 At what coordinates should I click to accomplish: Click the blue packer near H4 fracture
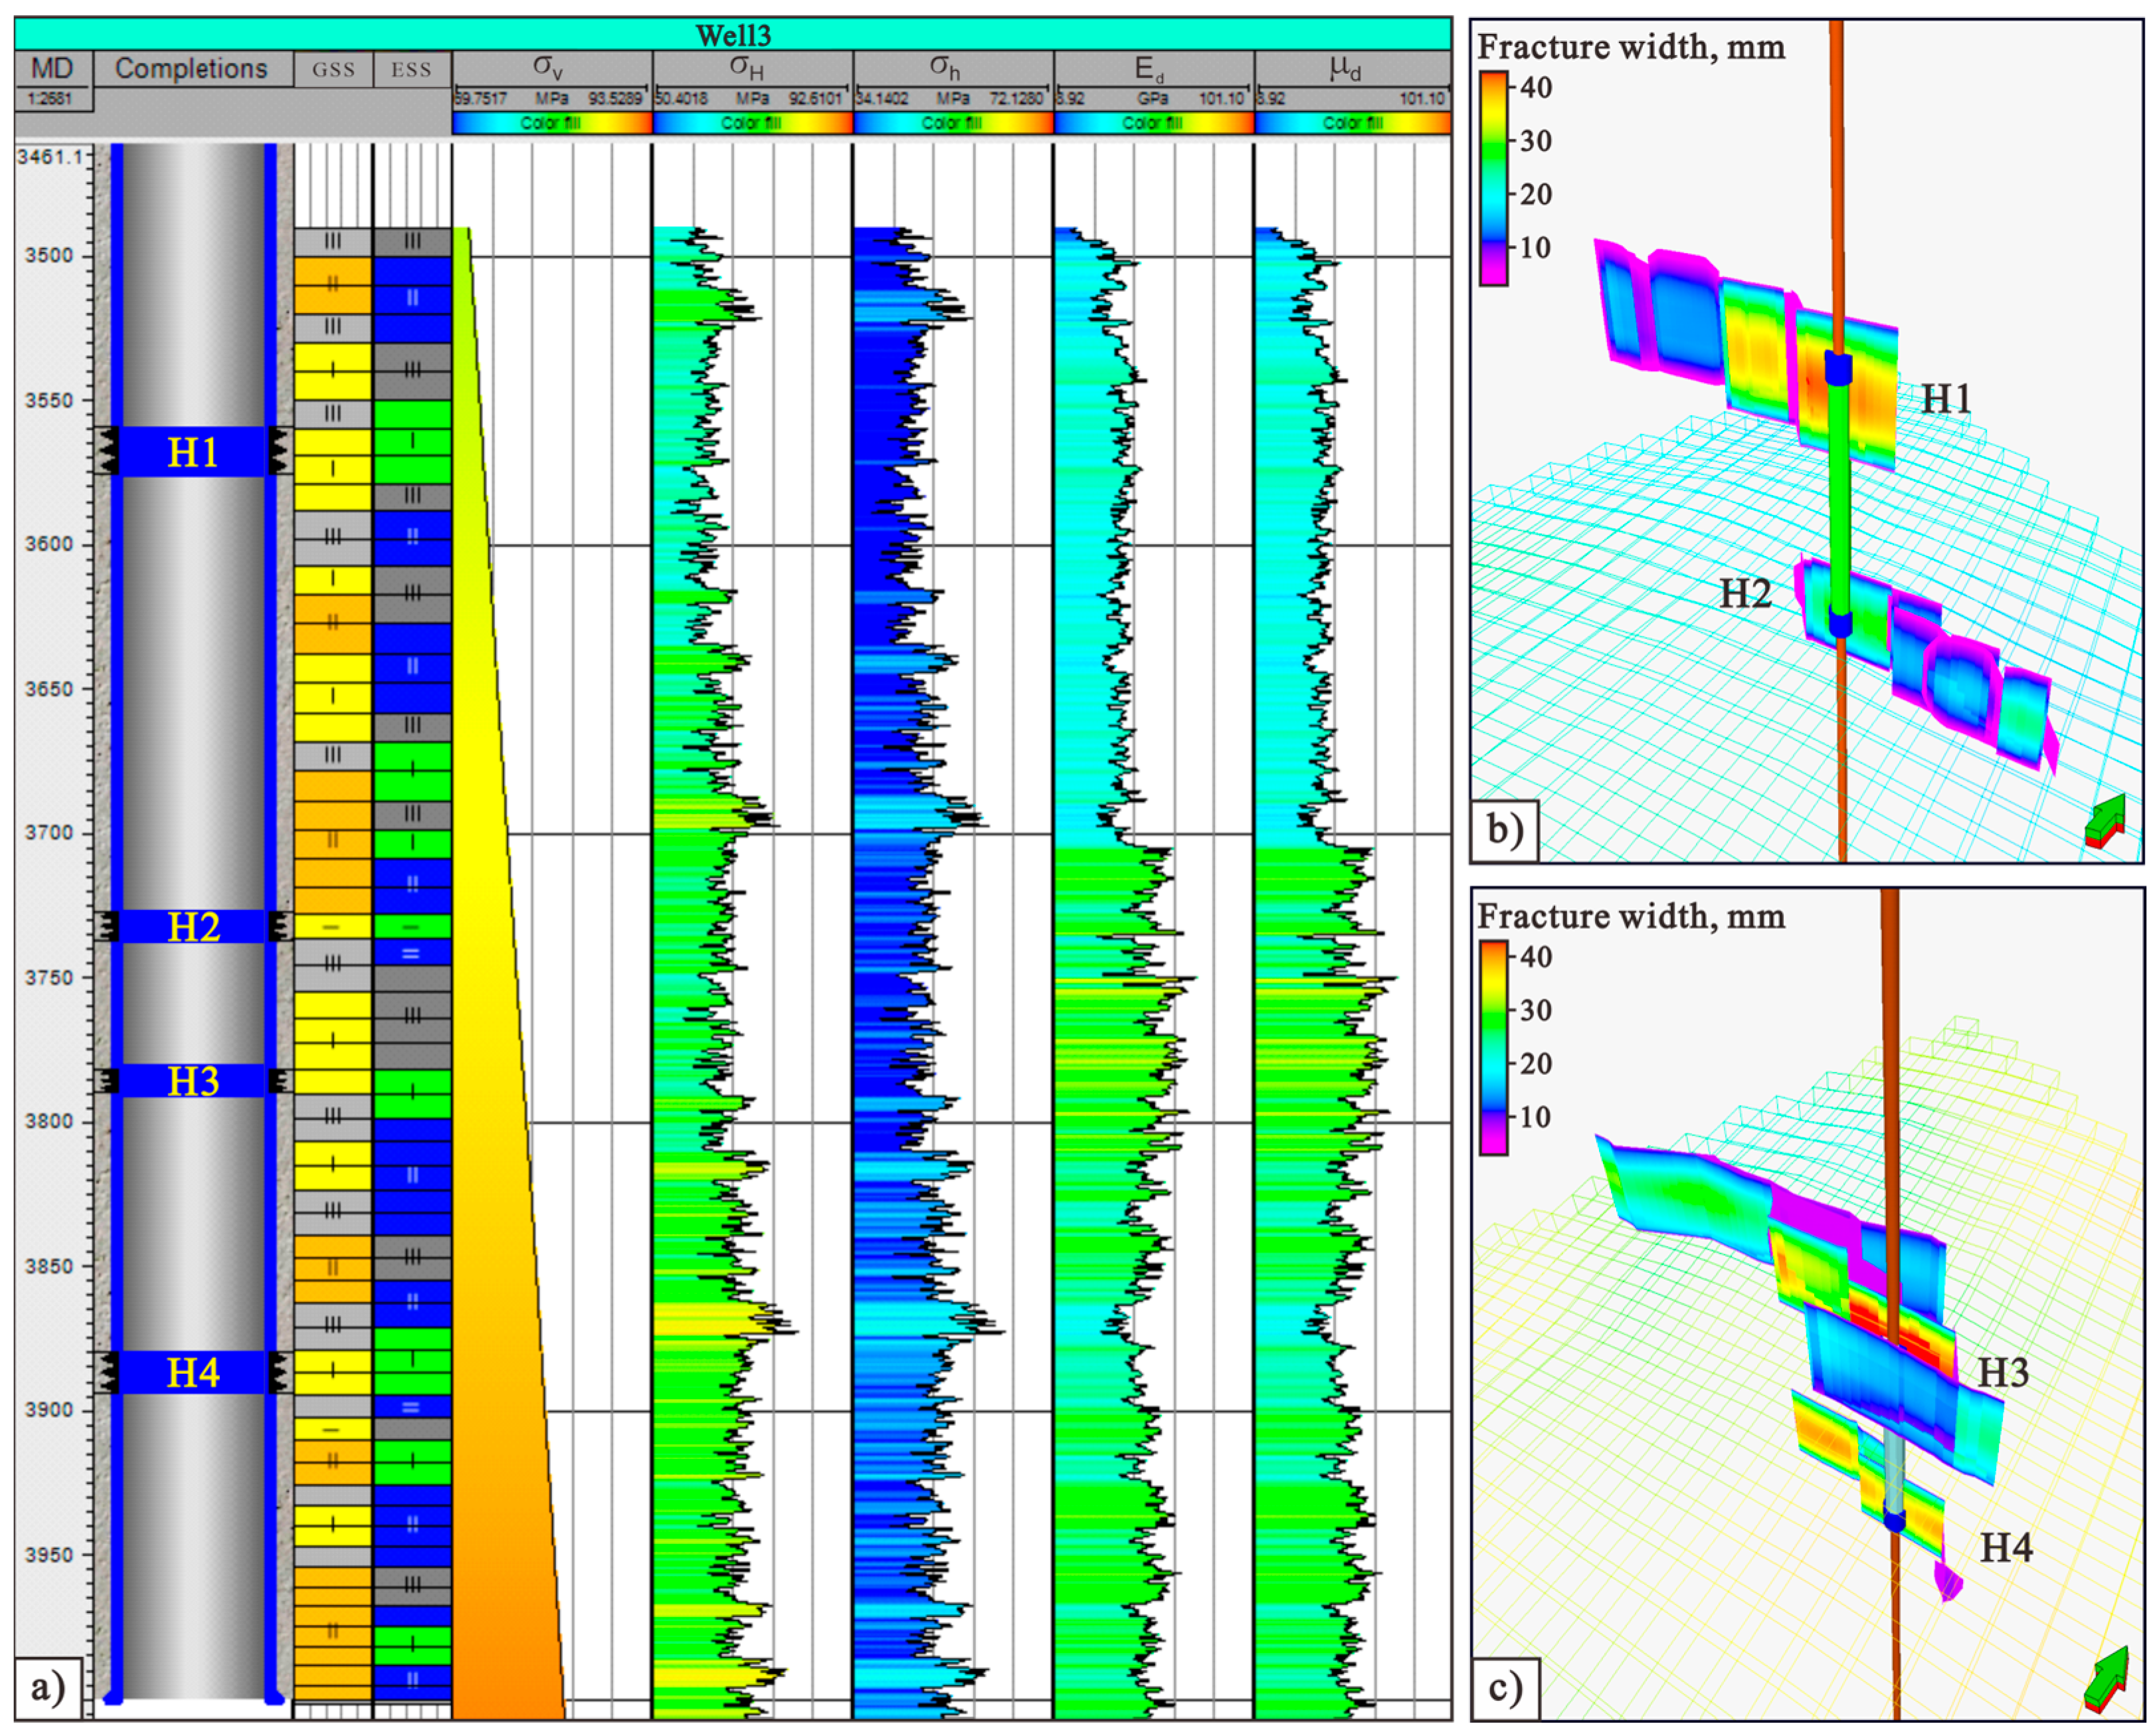click(1894, 1521)
